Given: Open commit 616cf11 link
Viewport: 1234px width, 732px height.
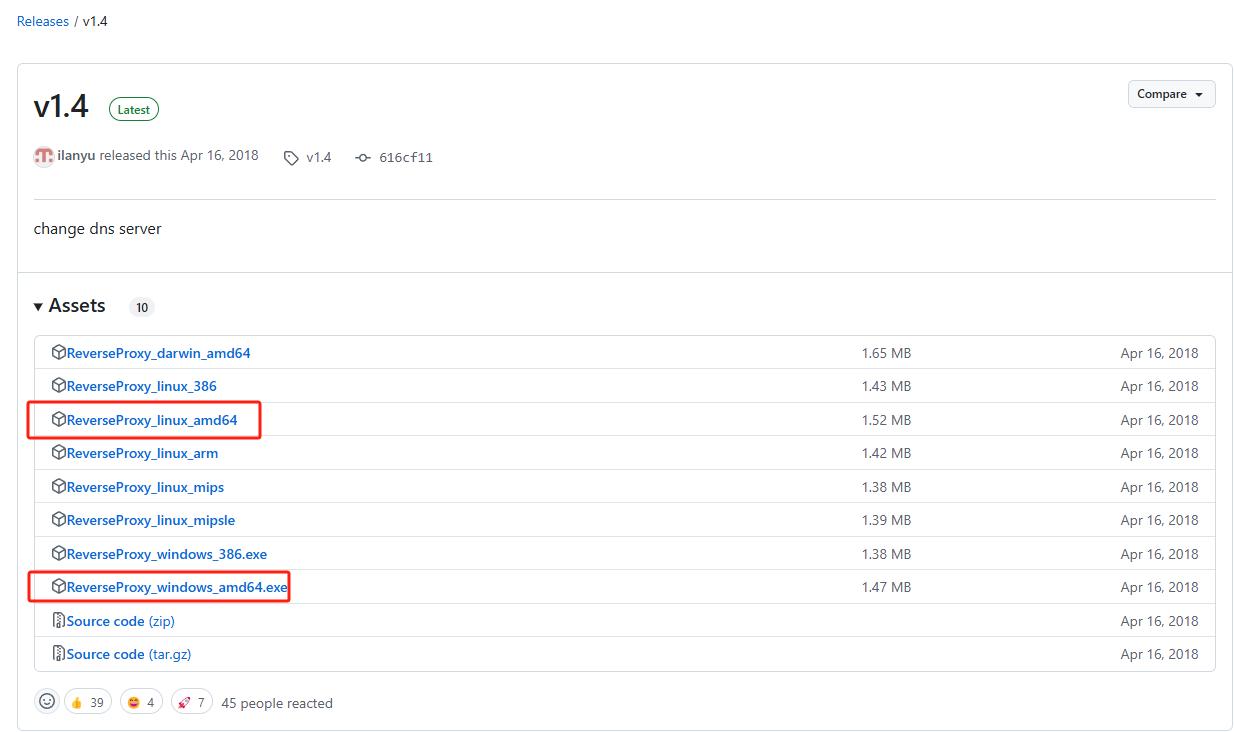Looking at the screenshot, I should (405, 158).
